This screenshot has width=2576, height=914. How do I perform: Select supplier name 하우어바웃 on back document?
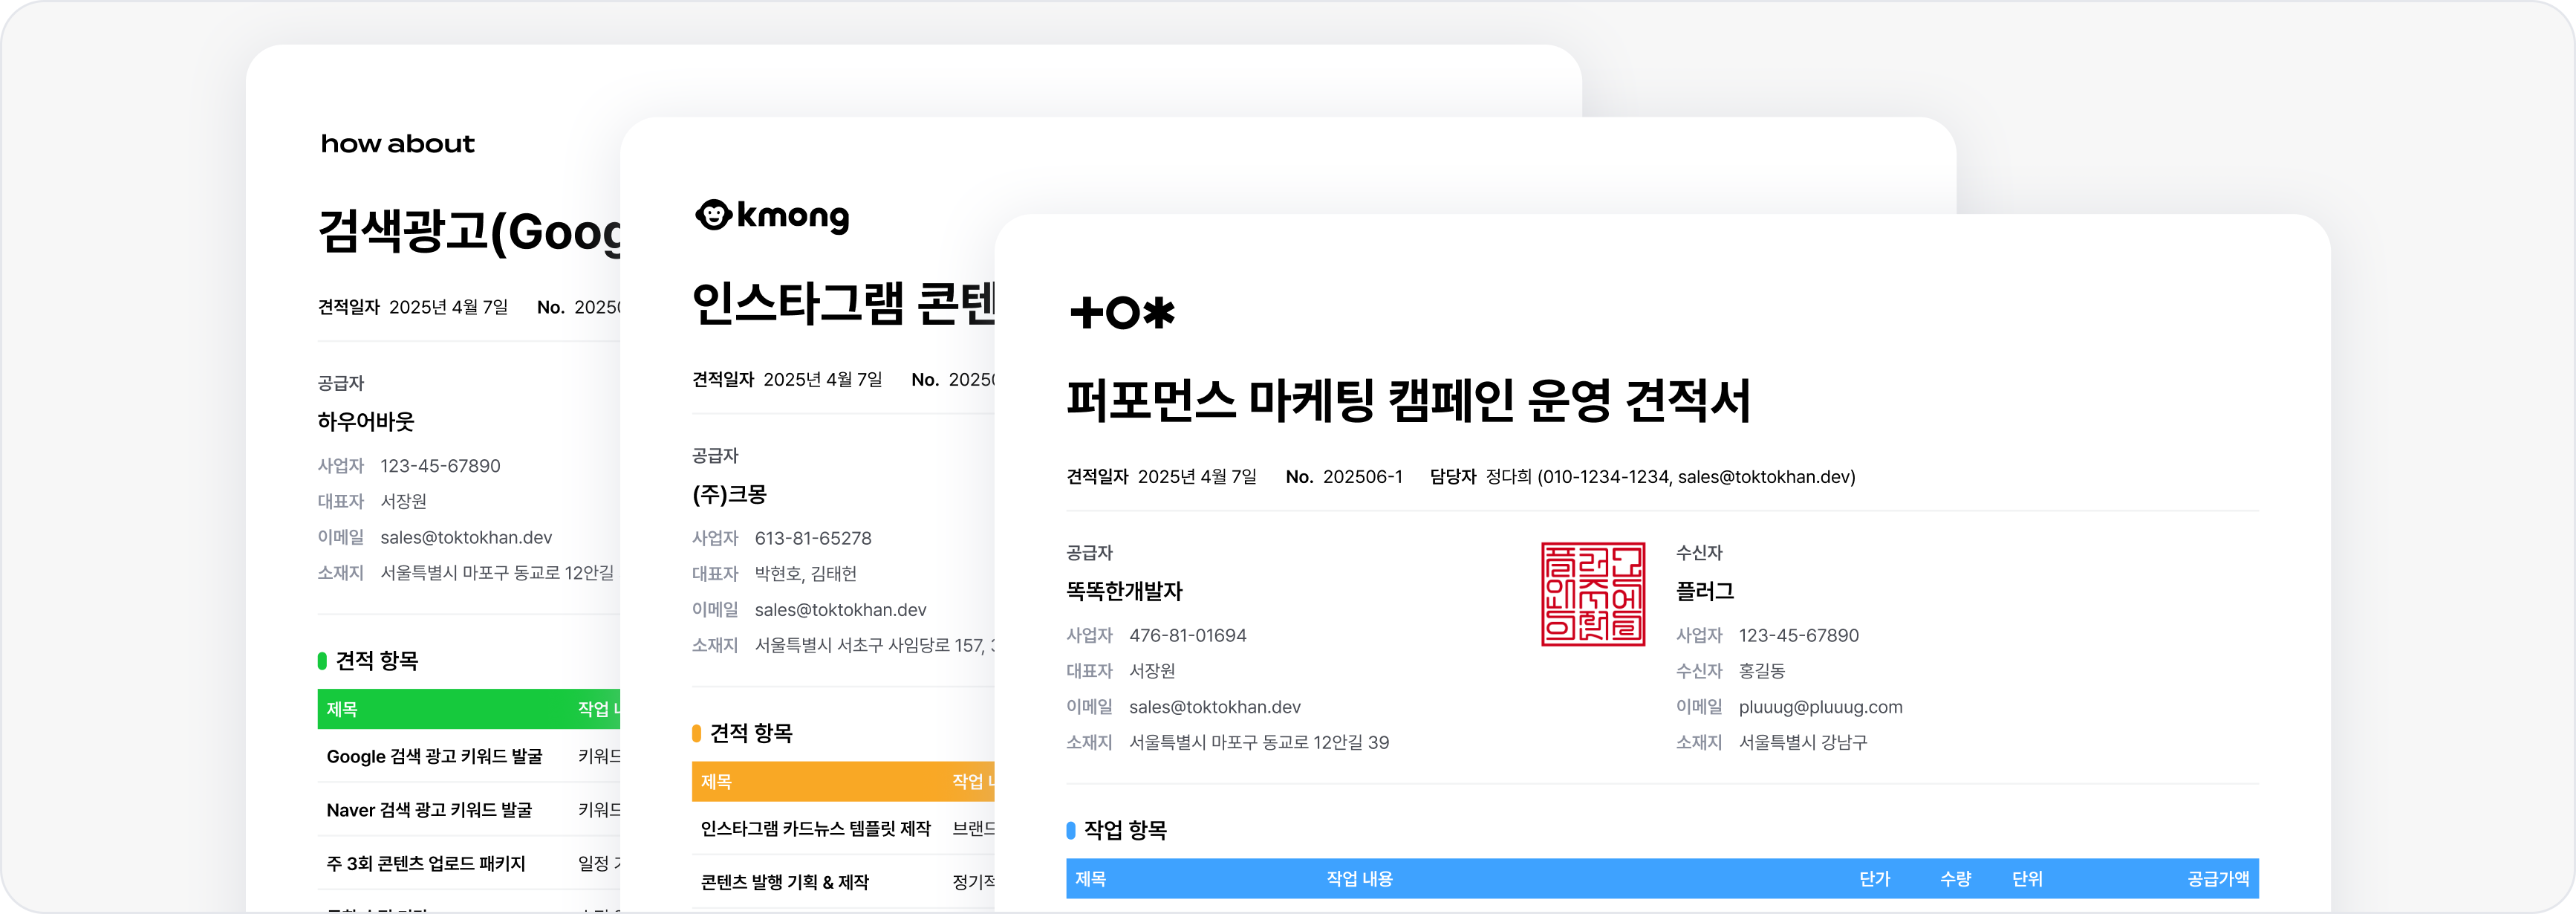pos(365,422)
